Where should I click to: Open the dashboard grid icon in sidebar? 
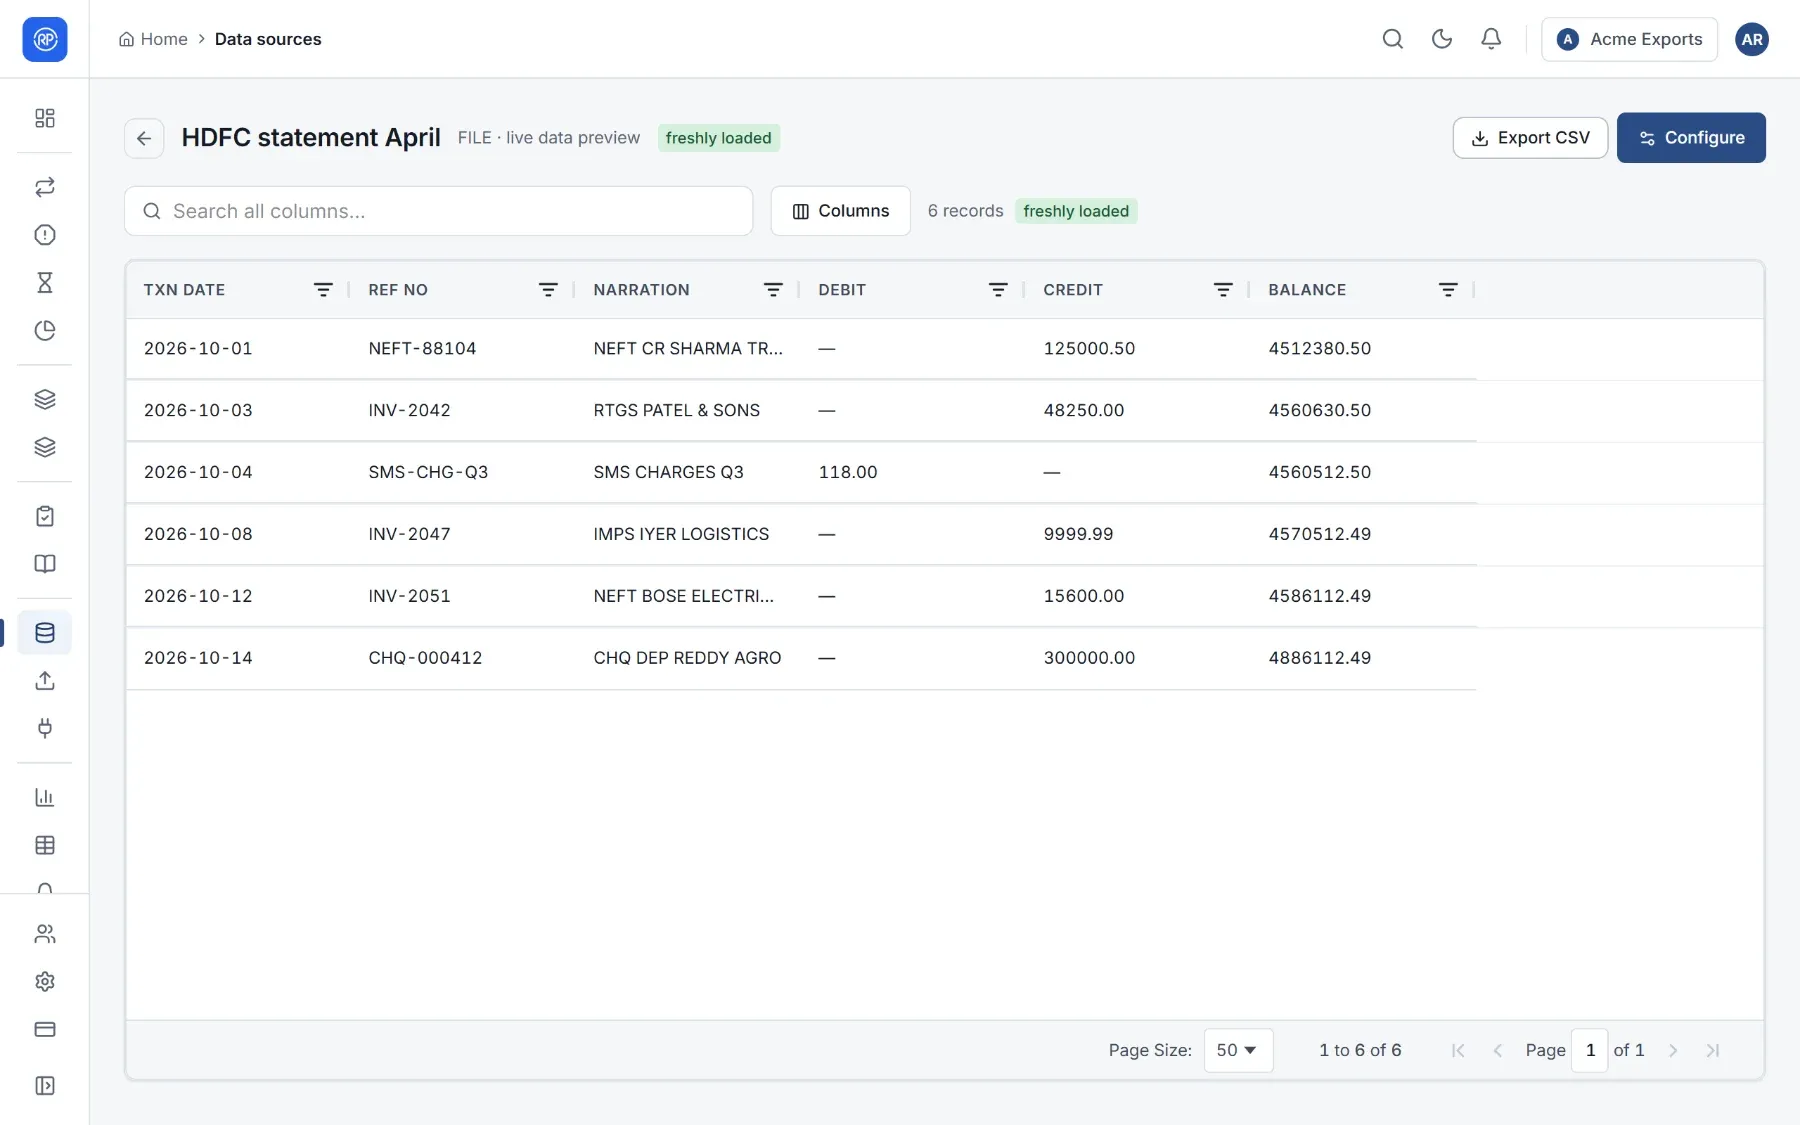pos(45,118)
